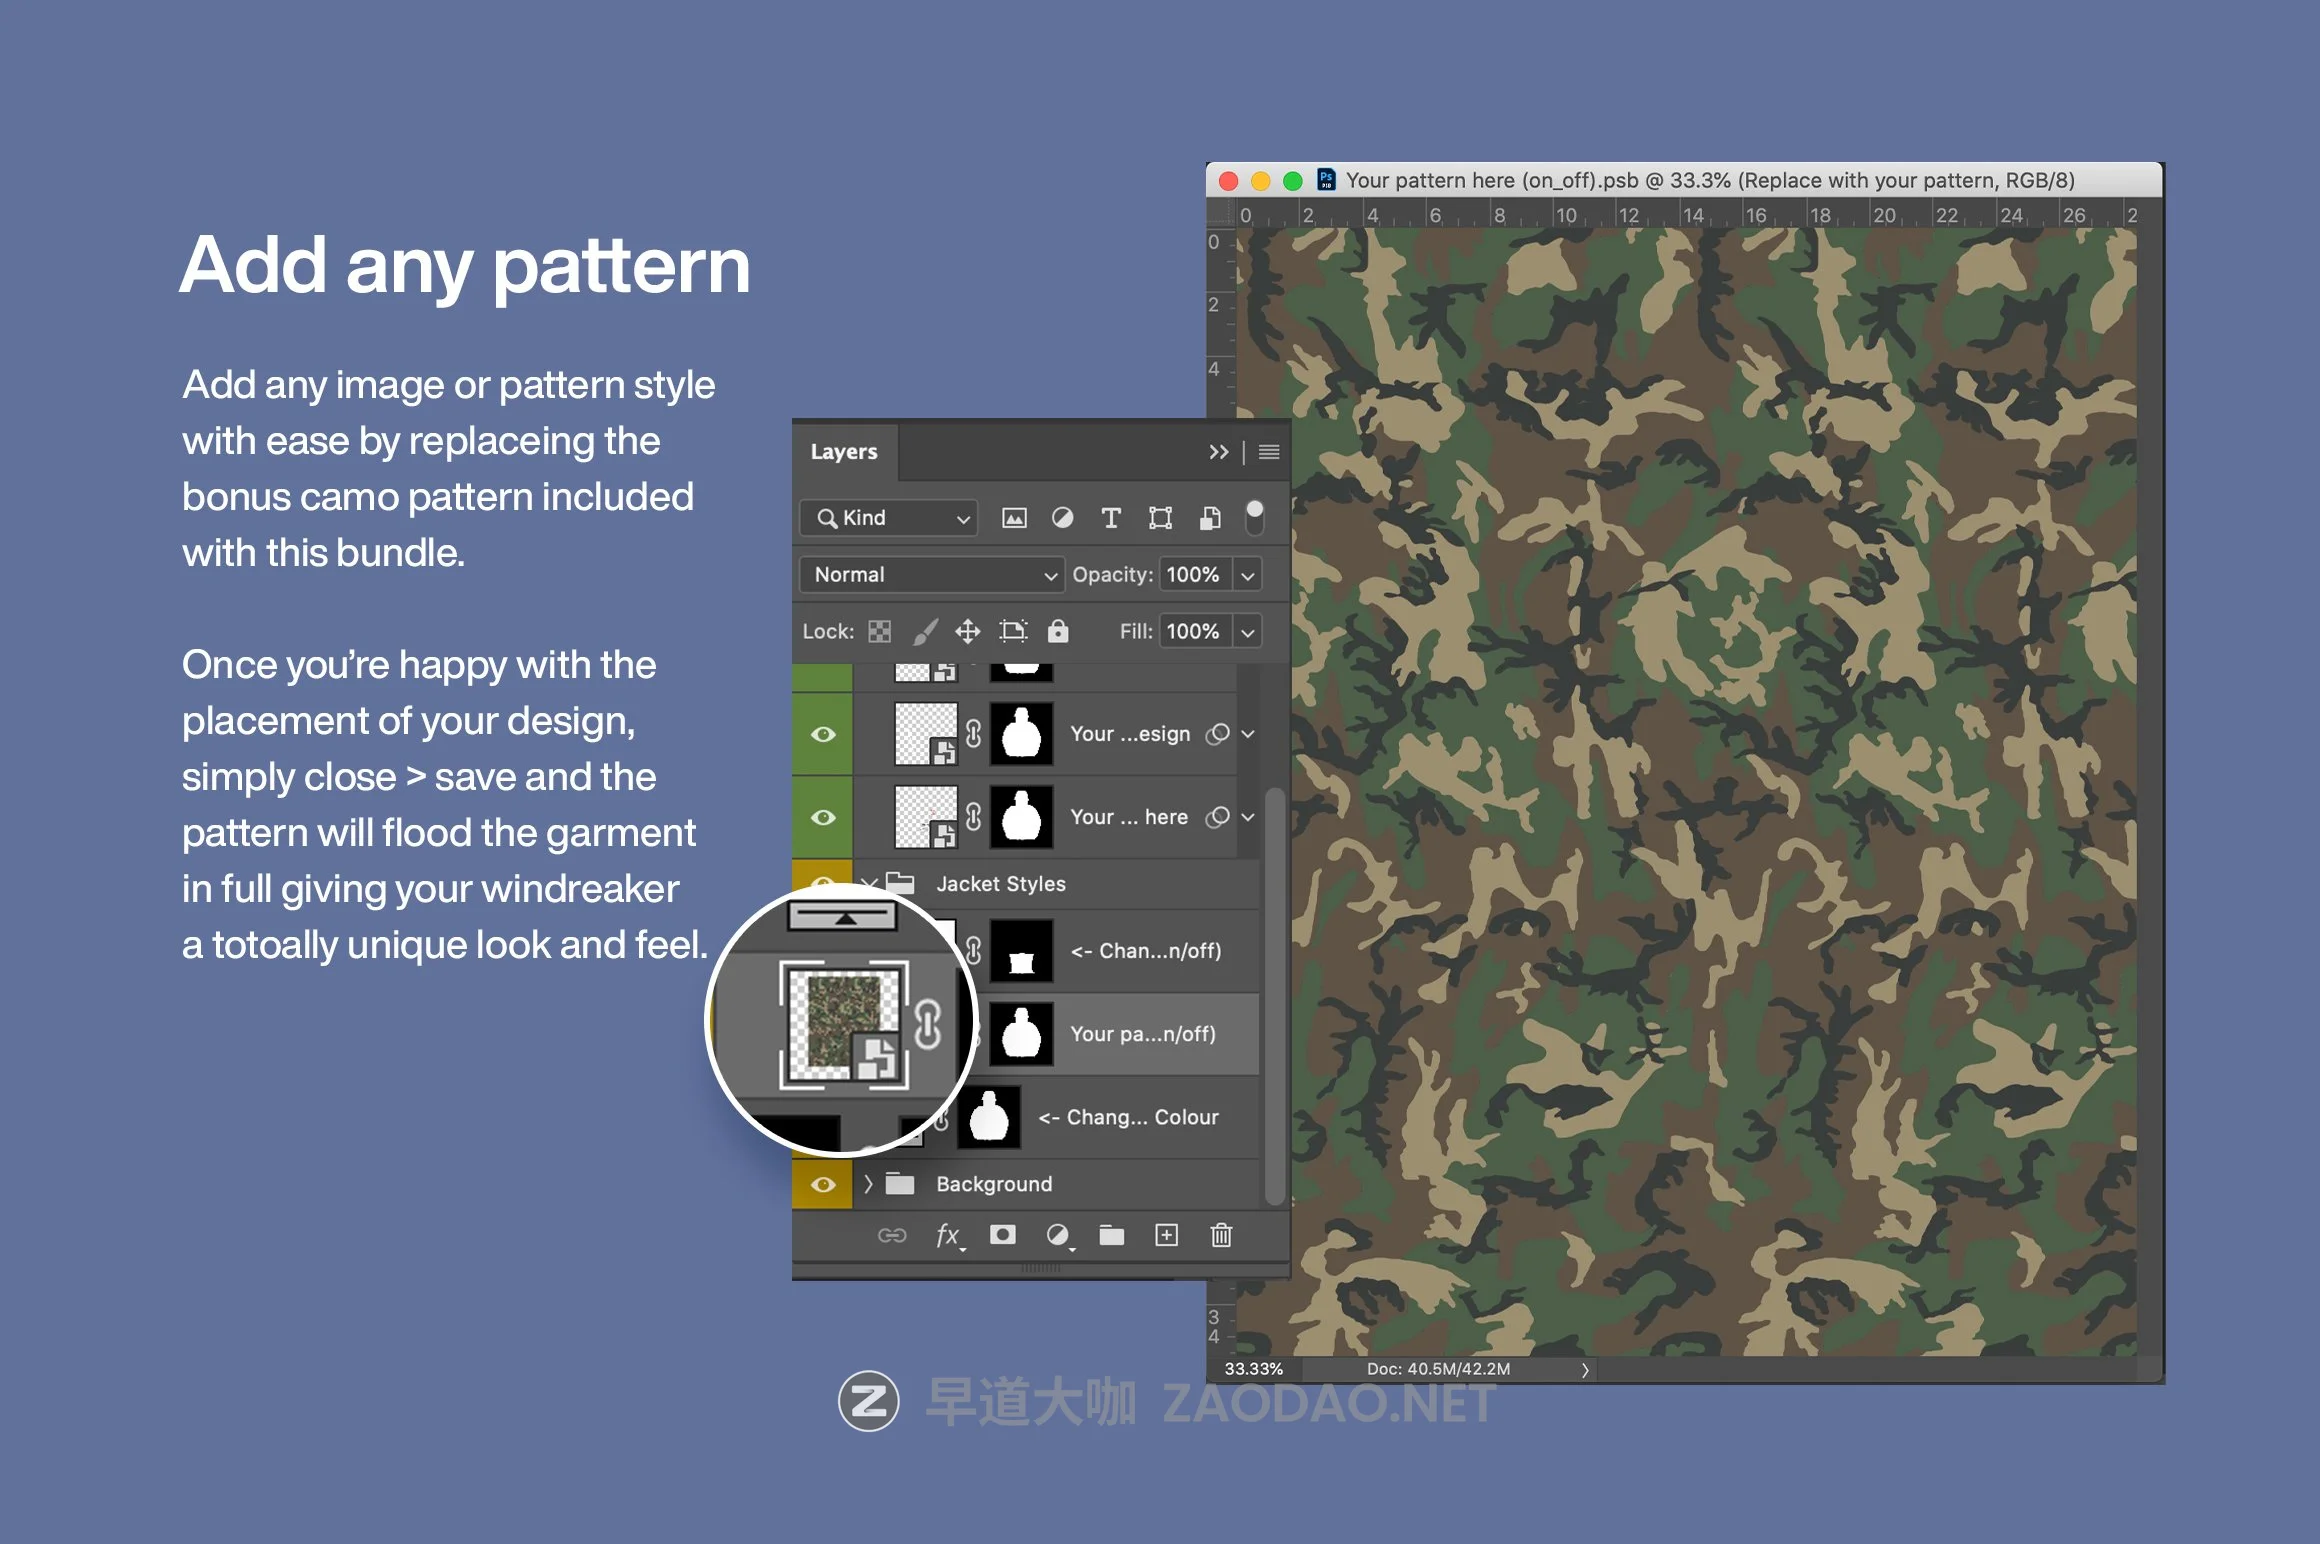Click the shape layer filter icon

click(1160, 518)
